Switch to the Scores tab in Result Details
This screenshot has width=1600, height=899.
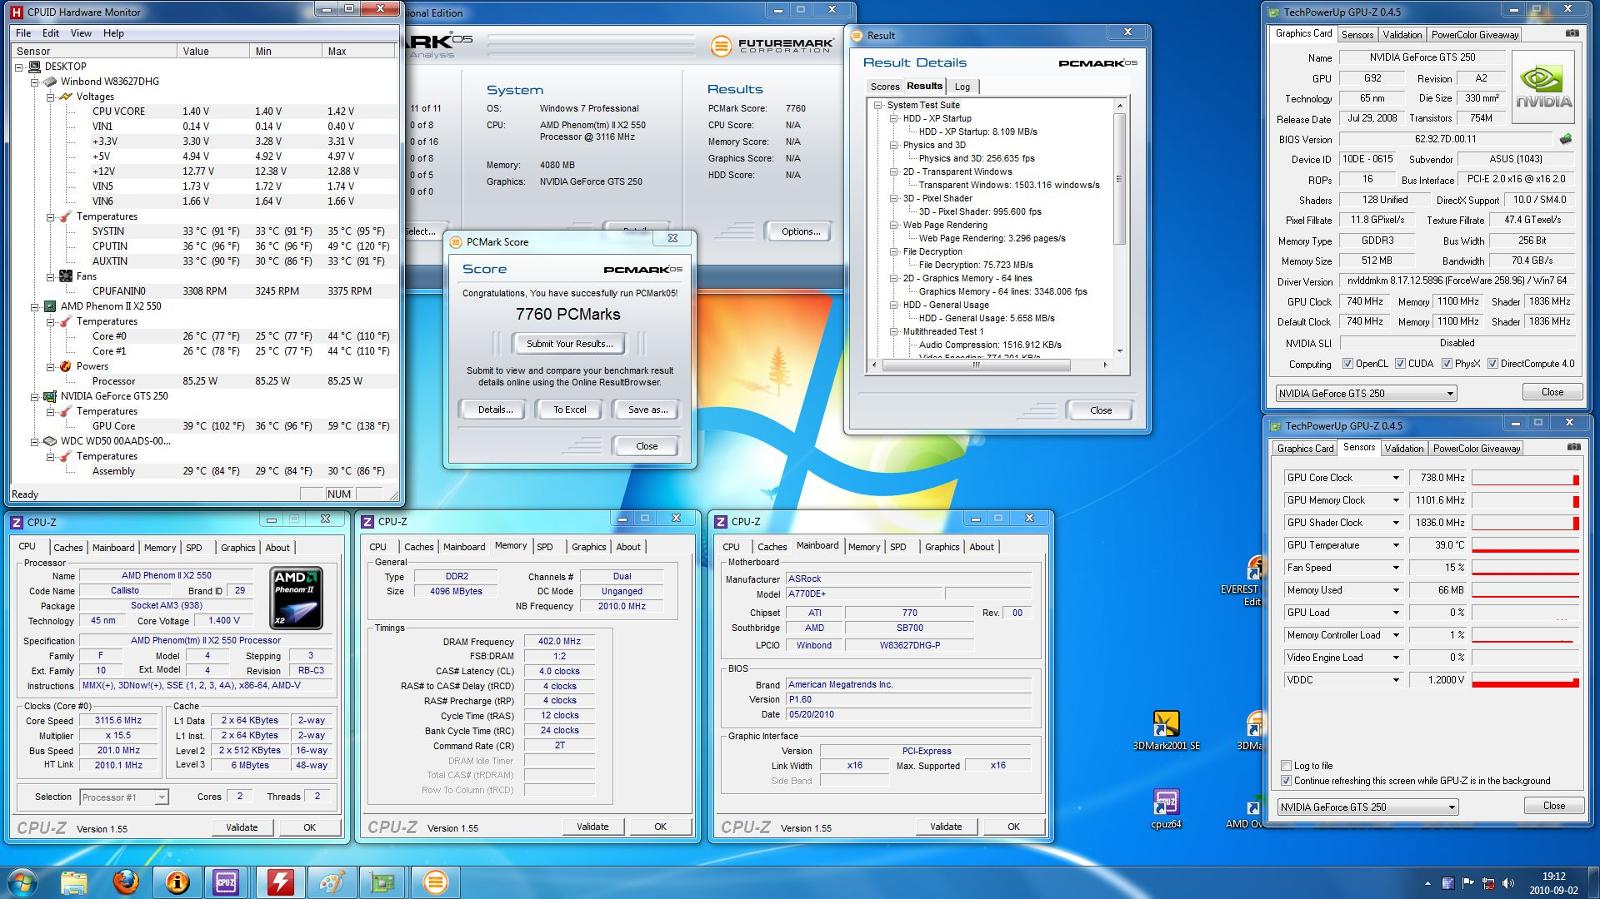click(x=885, y=87)
